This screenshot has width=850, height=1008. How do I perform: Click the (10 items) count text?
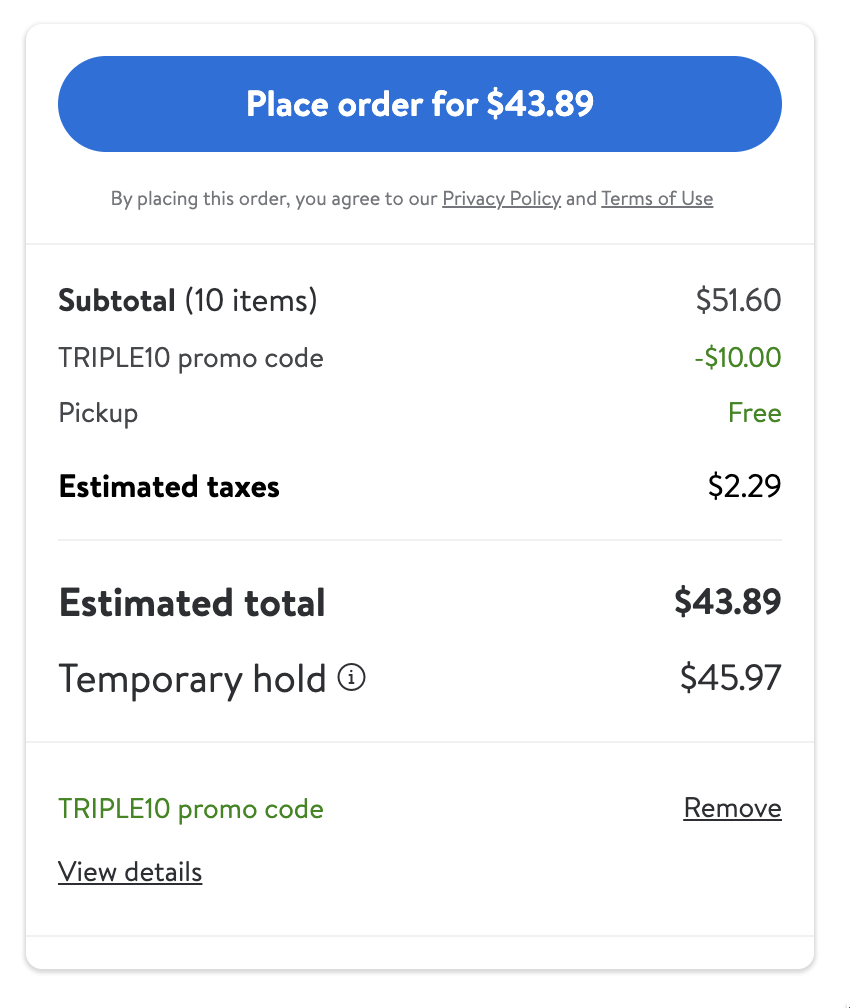[x=251, y=300]
